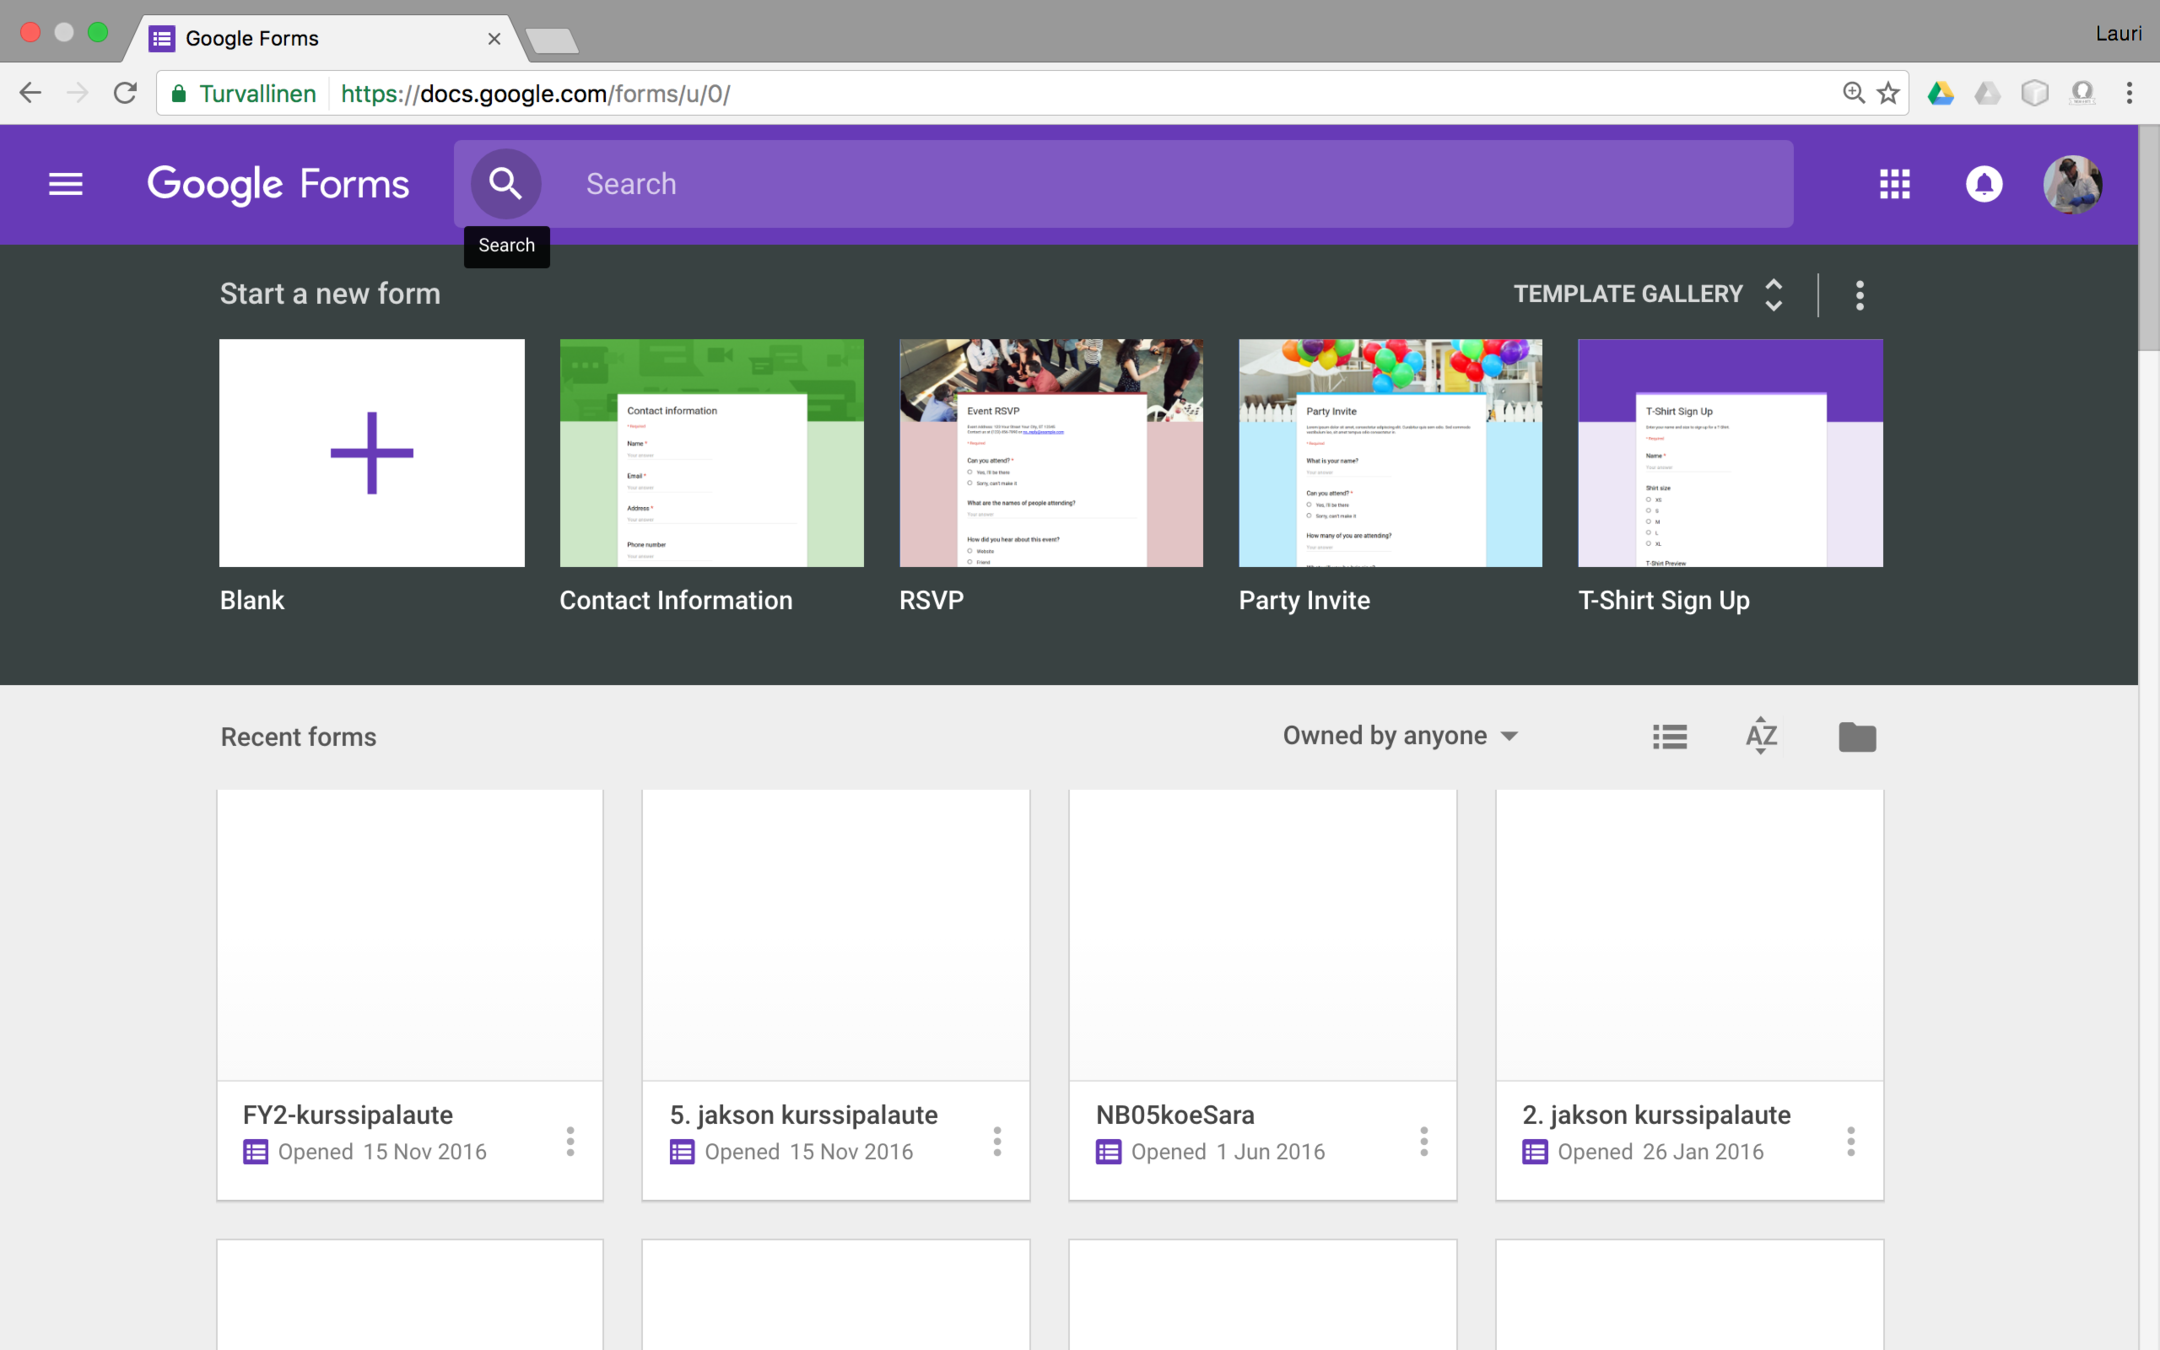This screenshot has height=1350, width=2160.
Task: Open AZ sort options
Action: coord(1761,737)
